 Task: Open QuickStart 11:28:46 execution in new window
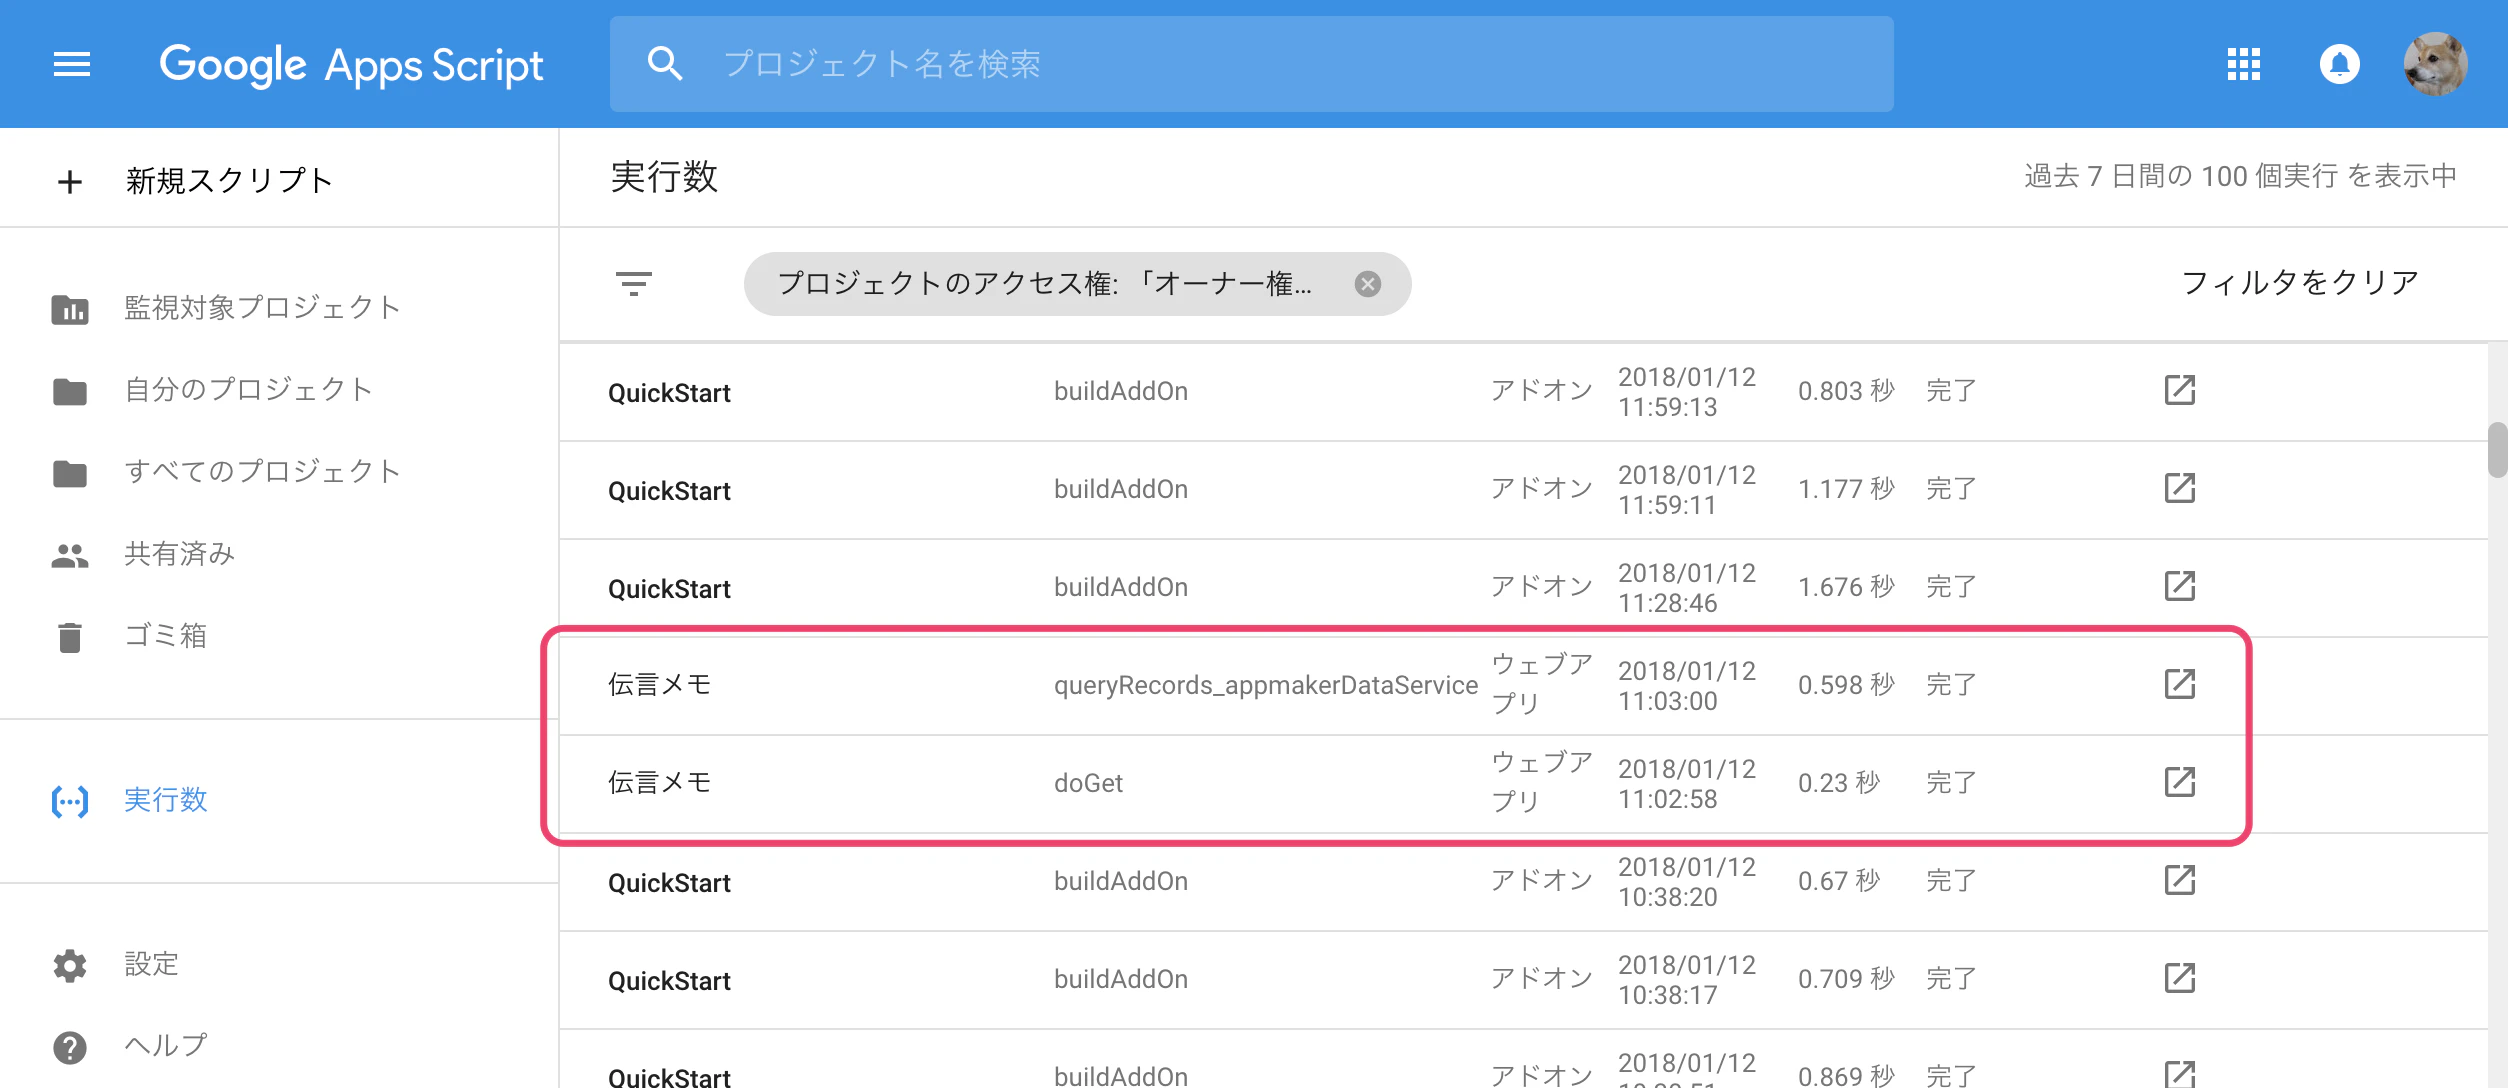click(2179, 586)
